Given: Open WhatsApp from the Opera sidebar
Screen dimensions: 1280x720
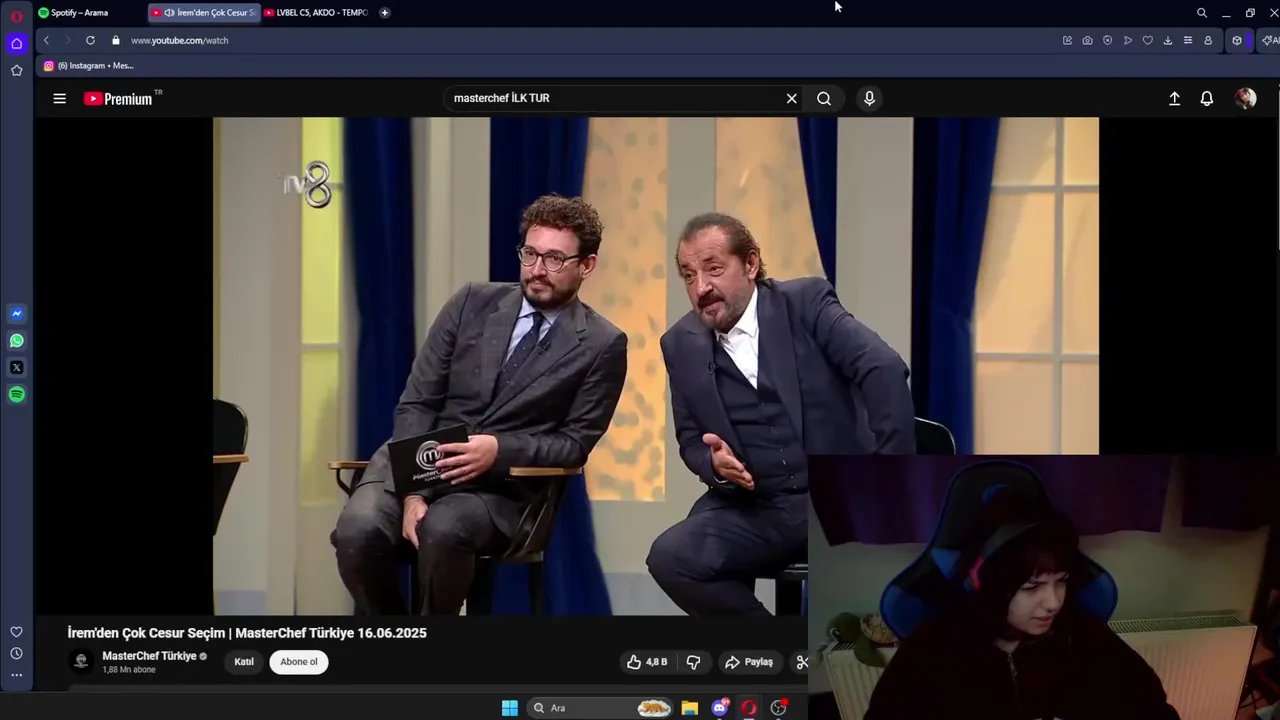Looking at the screenshot, I should [x=16, y=341].
